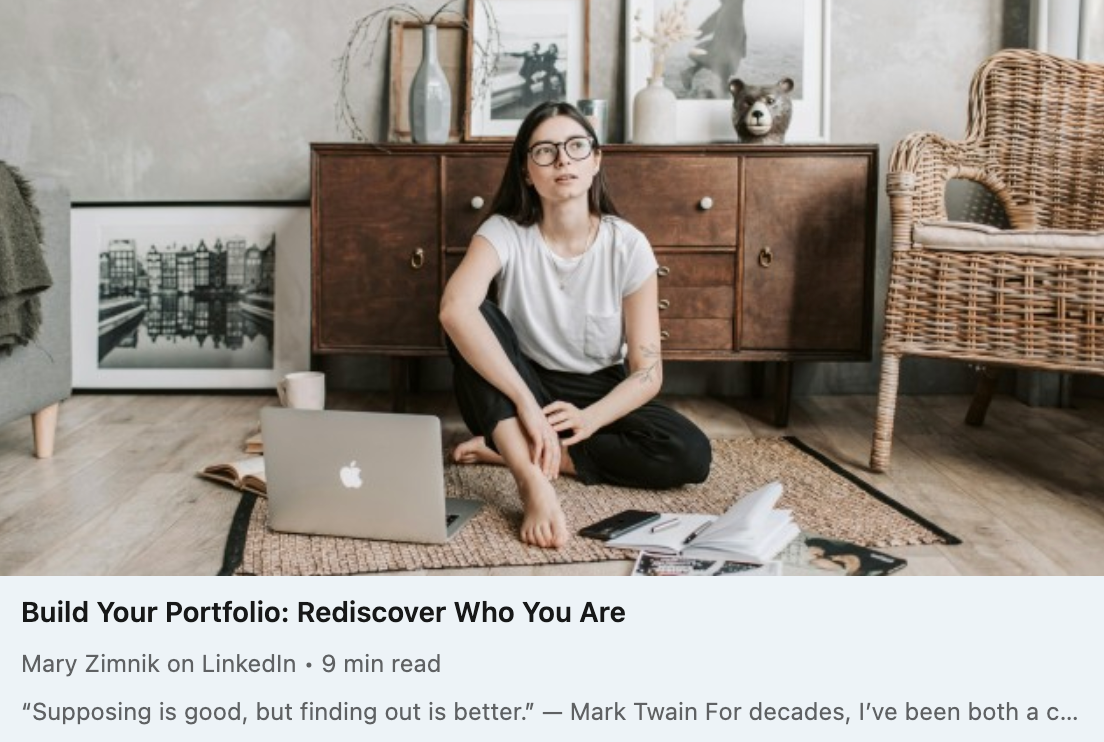Click the white bottle vase near the bear
The height and width of the screenshot is (742, 1104).
click(x=654, y=110)
